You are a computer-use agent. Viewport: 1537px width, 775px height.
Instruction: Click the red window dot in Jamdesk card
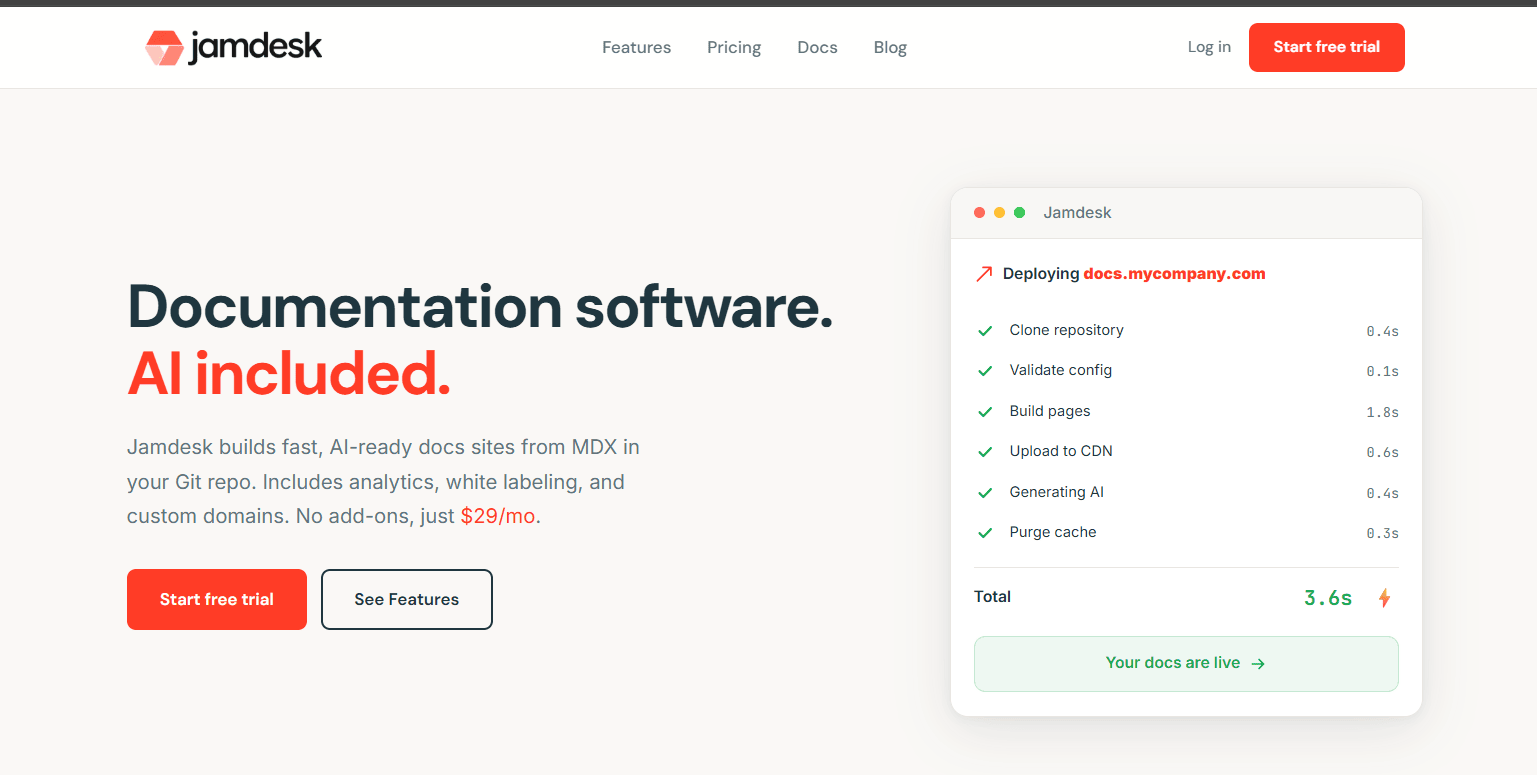(980, 212)
